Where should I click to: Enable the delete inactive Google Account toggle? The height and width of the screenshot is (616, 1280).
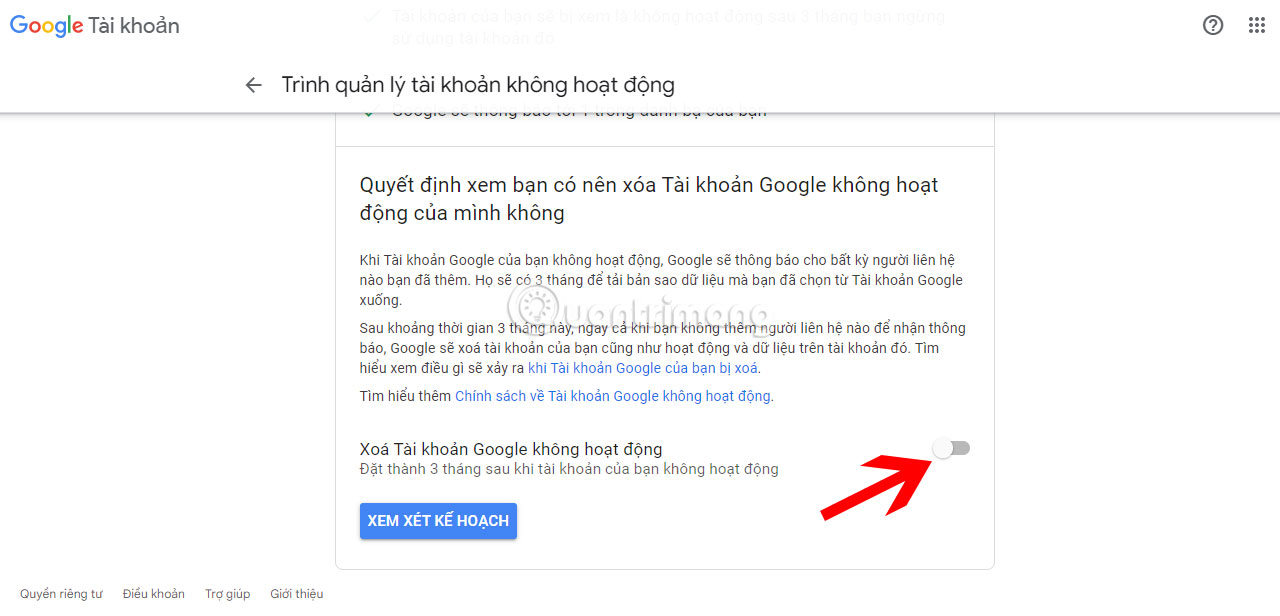pos(951,449)
